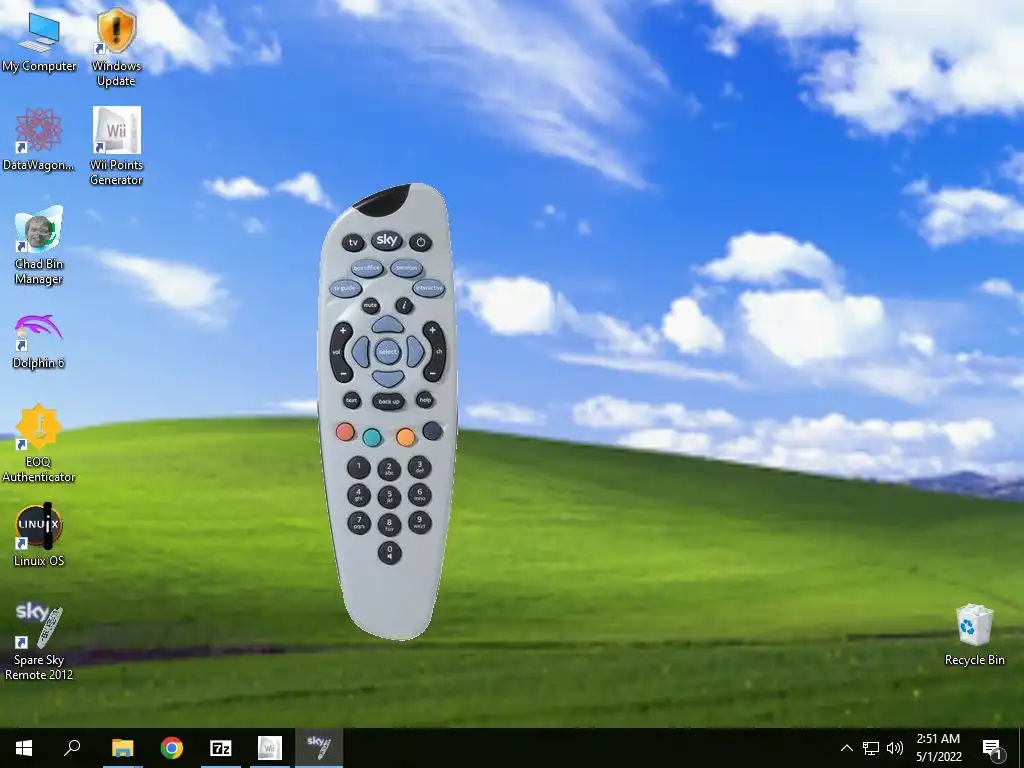Open the network status tray icon
Image resolution: width=1024 pixels, height=768 pixels.
pyautogui.click(x=871, y=748)
